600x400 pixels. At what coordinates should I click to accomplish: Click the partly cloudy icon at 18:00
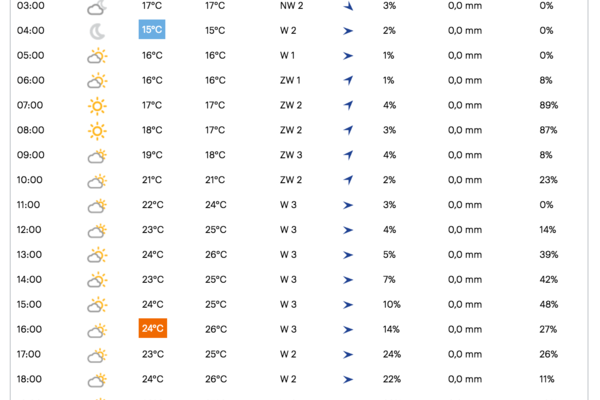coord(97,380)
